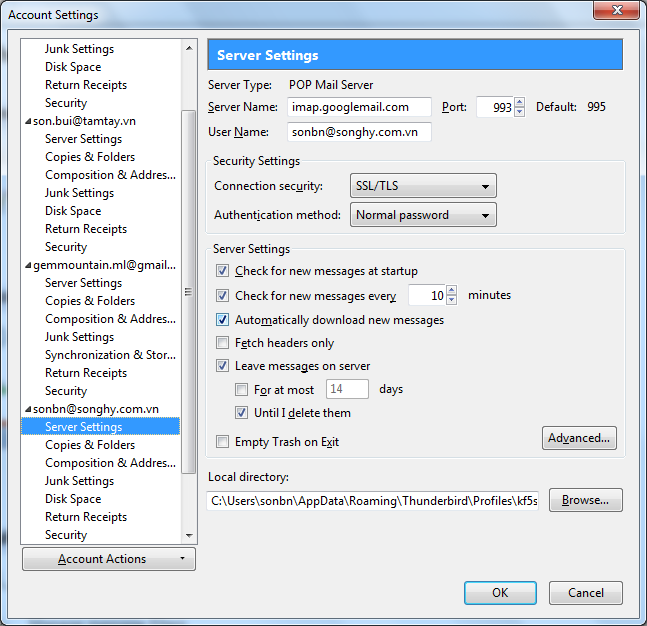Uncheck Leave messages on server
This screenshot has width=647, height=626.
pos(222,367)
